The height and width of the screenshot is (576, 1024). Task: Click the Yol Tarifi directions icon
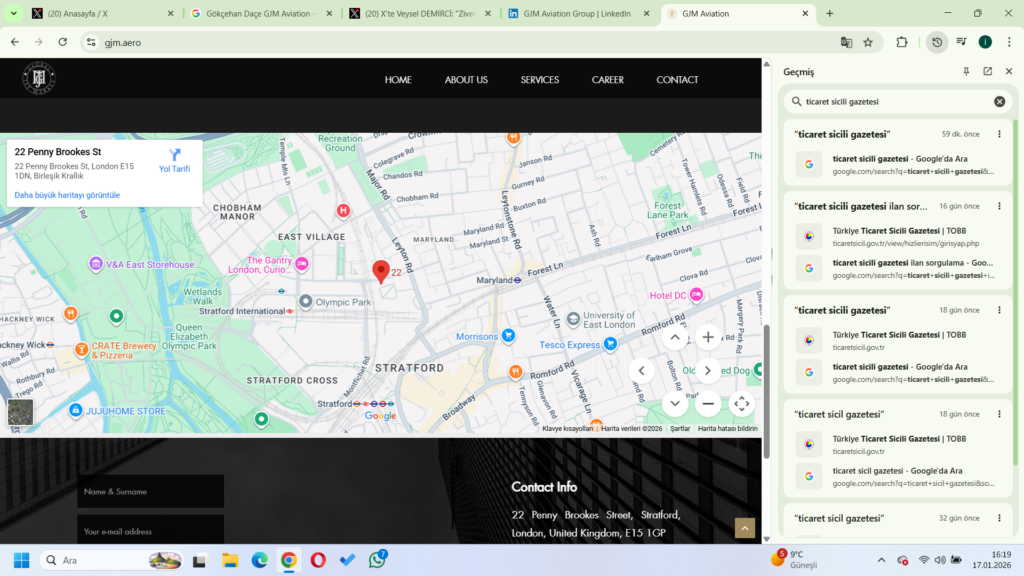pyautogui.click(x=174, y=156)
